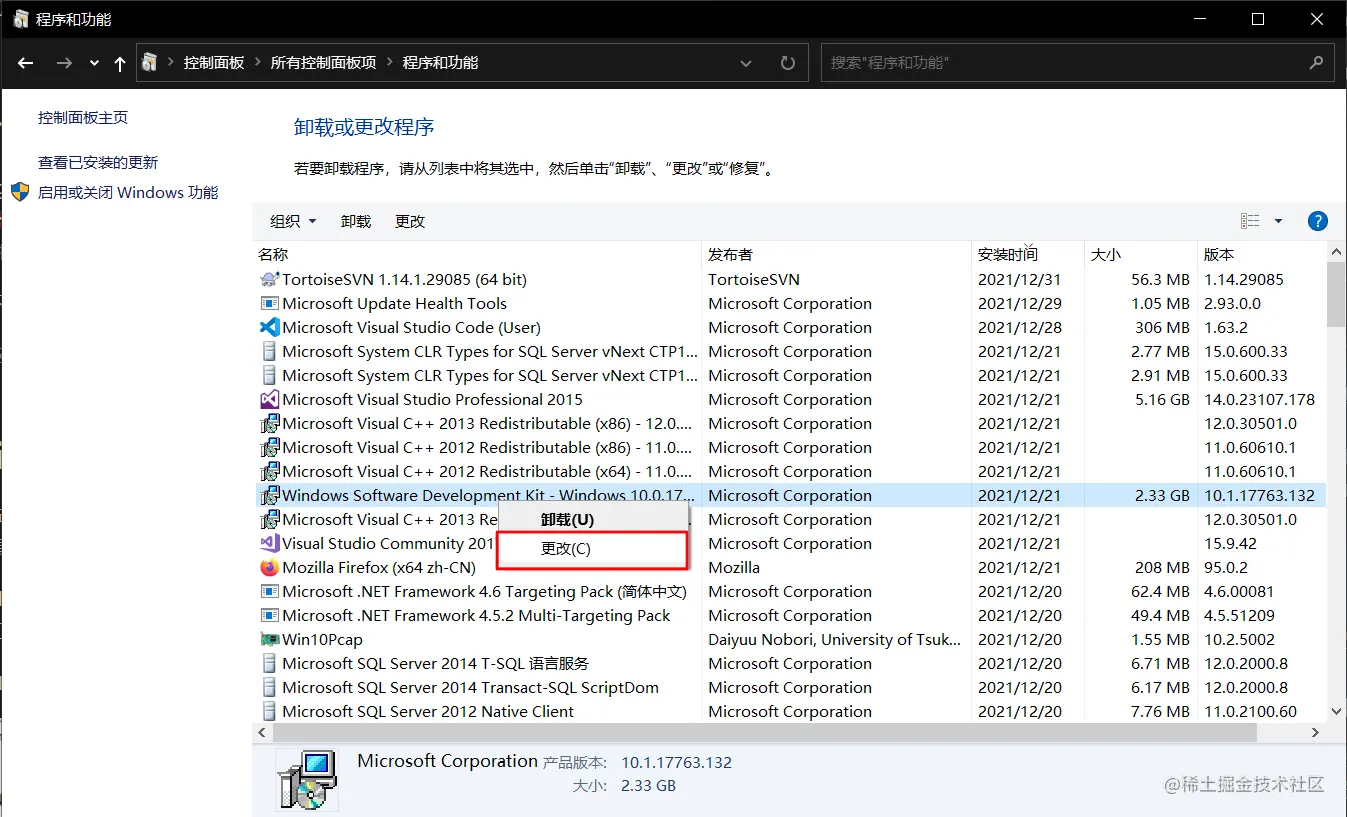
Task: Click the Mozilla Firefox icon in the list
Action: (268, 567)
